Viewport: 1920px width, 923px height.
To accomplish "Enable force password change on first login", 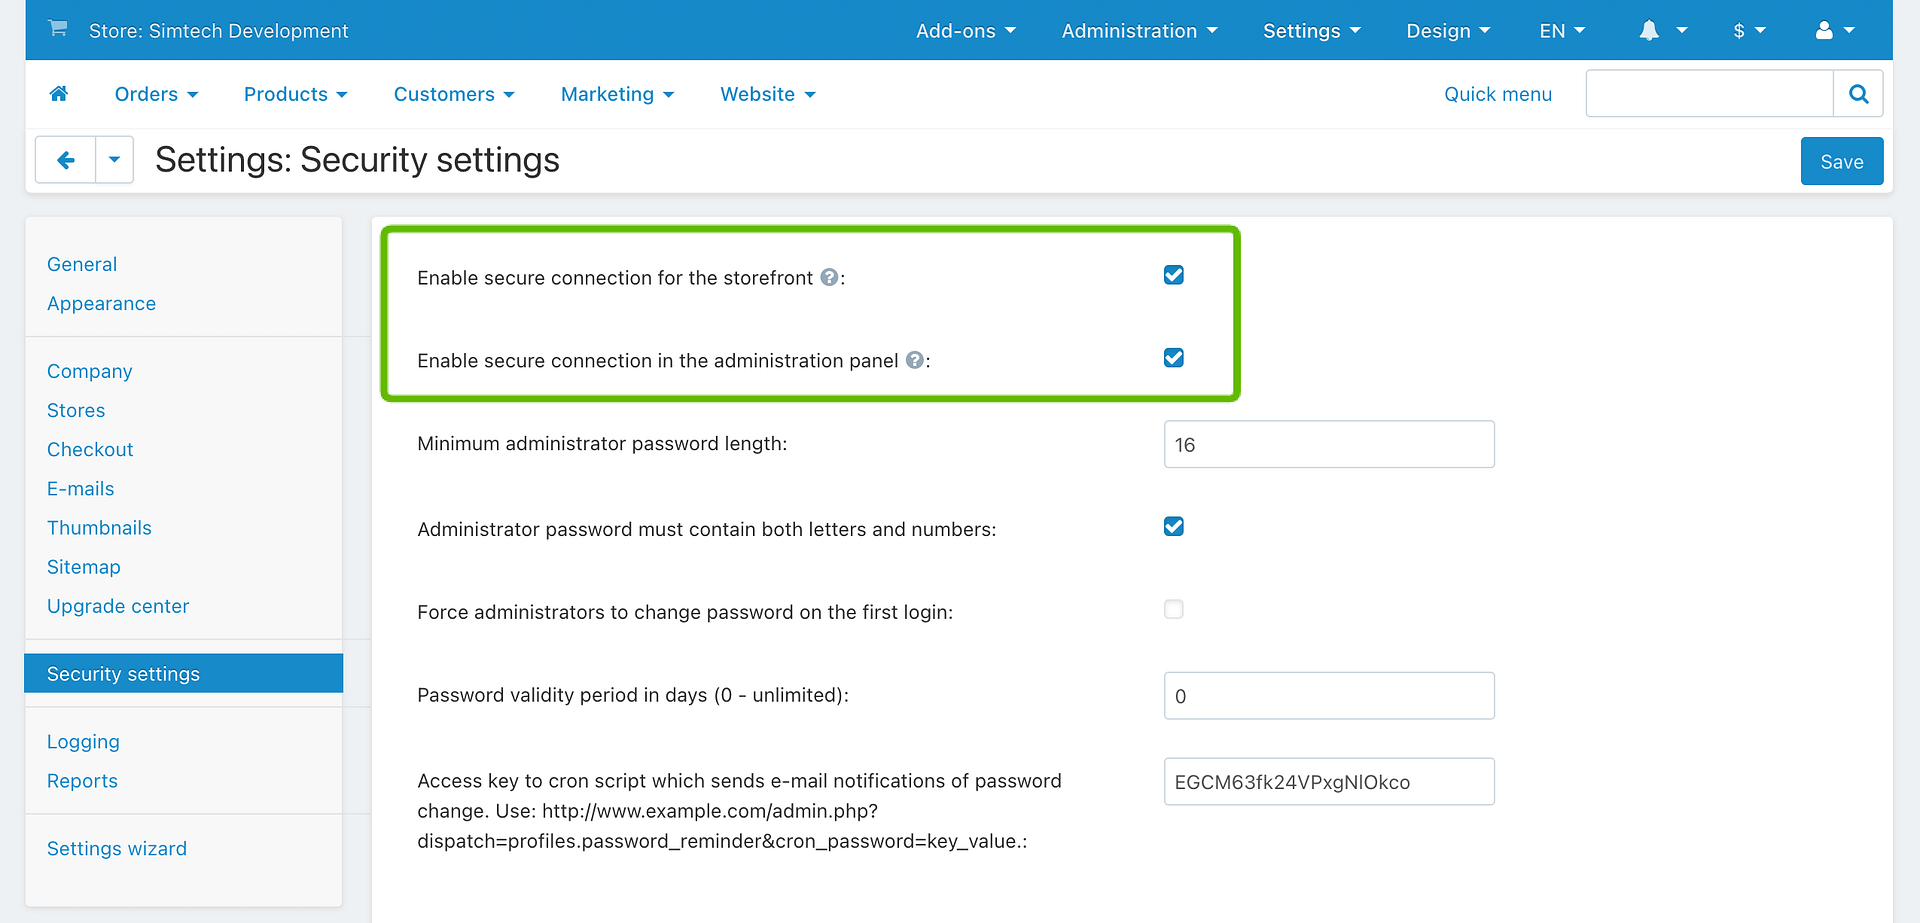I will [1173, 610].
